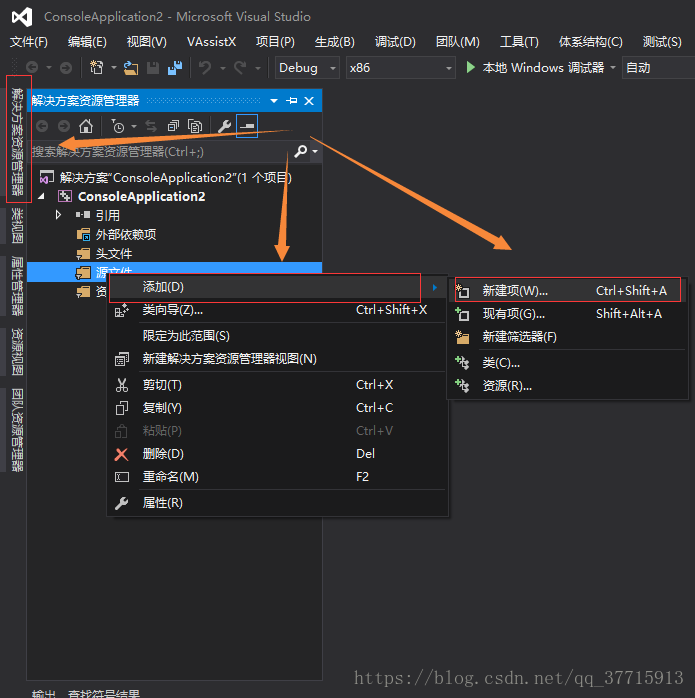
Task: Select 新建解决方案资源管理器视图(N) entry
Action: point(277,359)
